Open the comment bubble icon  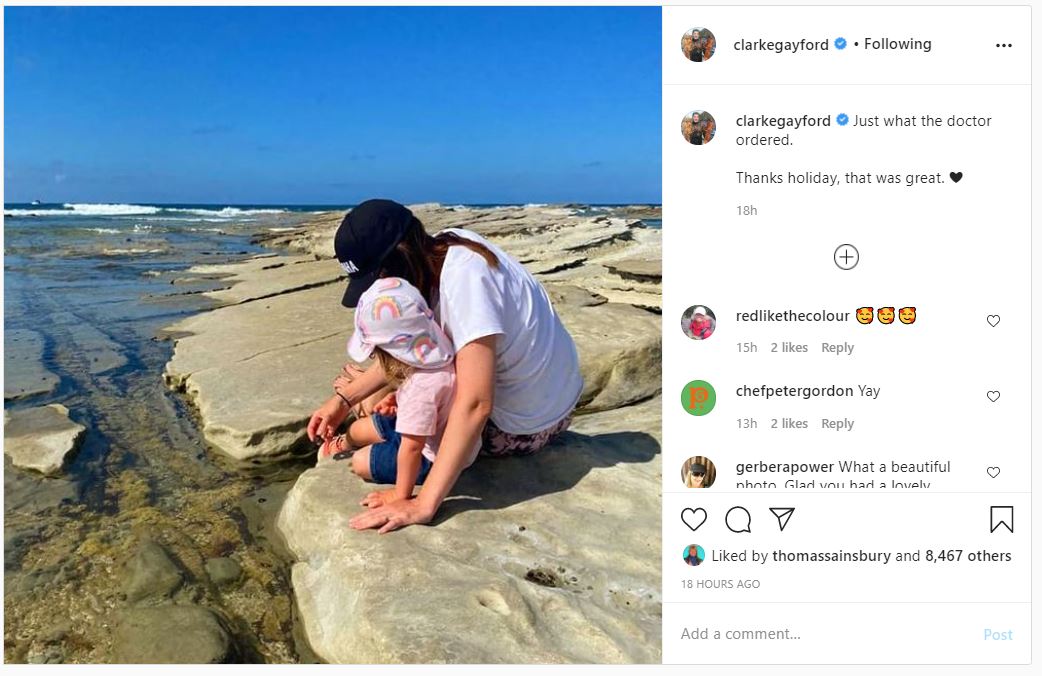(738, 519)
